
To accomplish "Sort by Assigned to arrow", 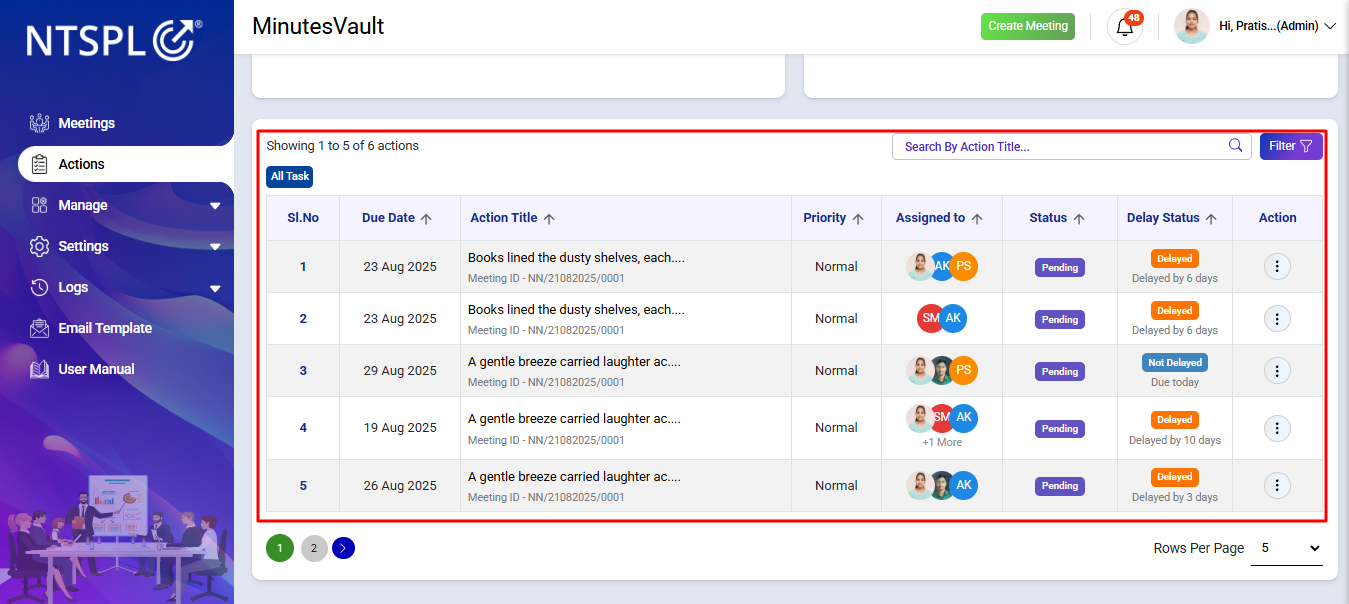I will (977, 218).
